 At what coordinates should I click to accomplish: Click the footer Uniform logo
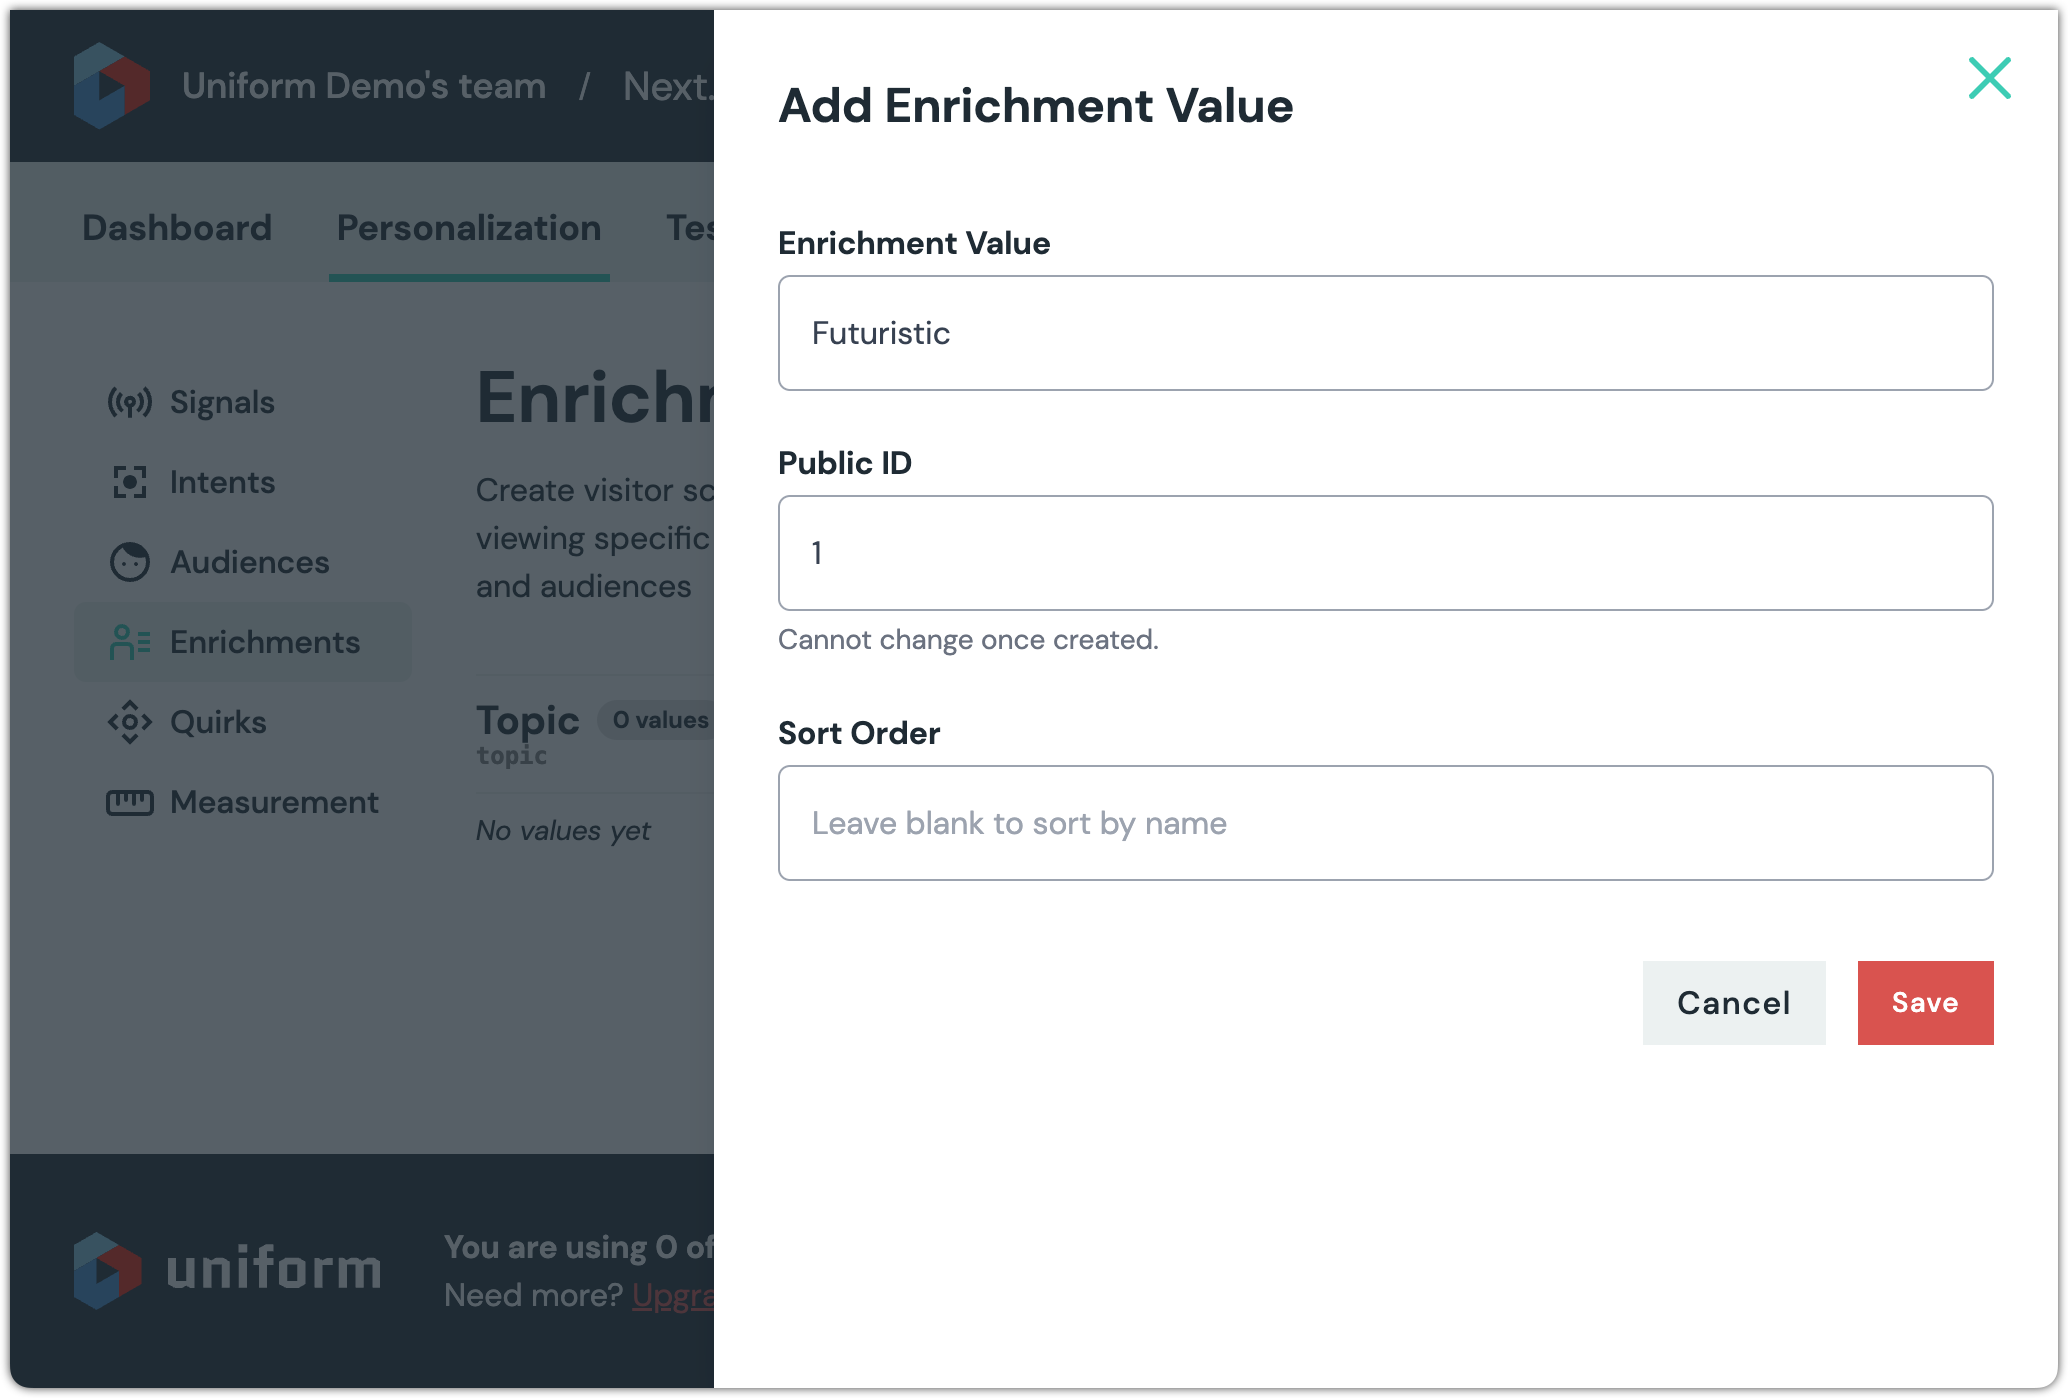pos(228,1270)
